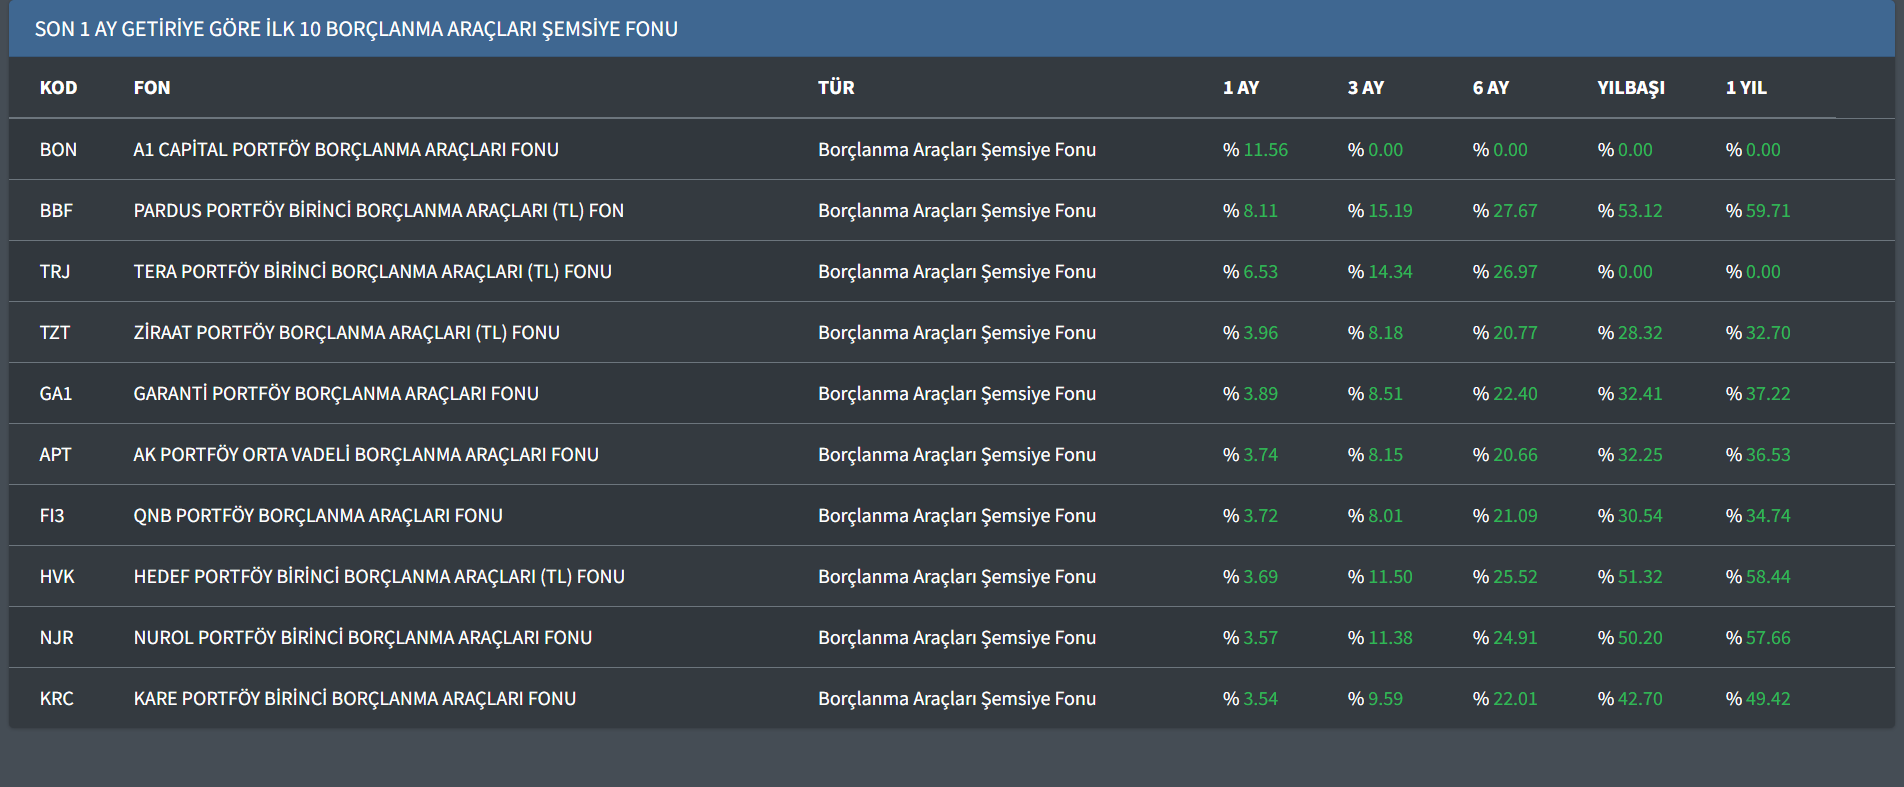Select PARDUS PORTFÖY BİRİNCİ BORÇLANMA ARAÇLARI fund
Screen dimensions: 1904x787
click(378, 211)
